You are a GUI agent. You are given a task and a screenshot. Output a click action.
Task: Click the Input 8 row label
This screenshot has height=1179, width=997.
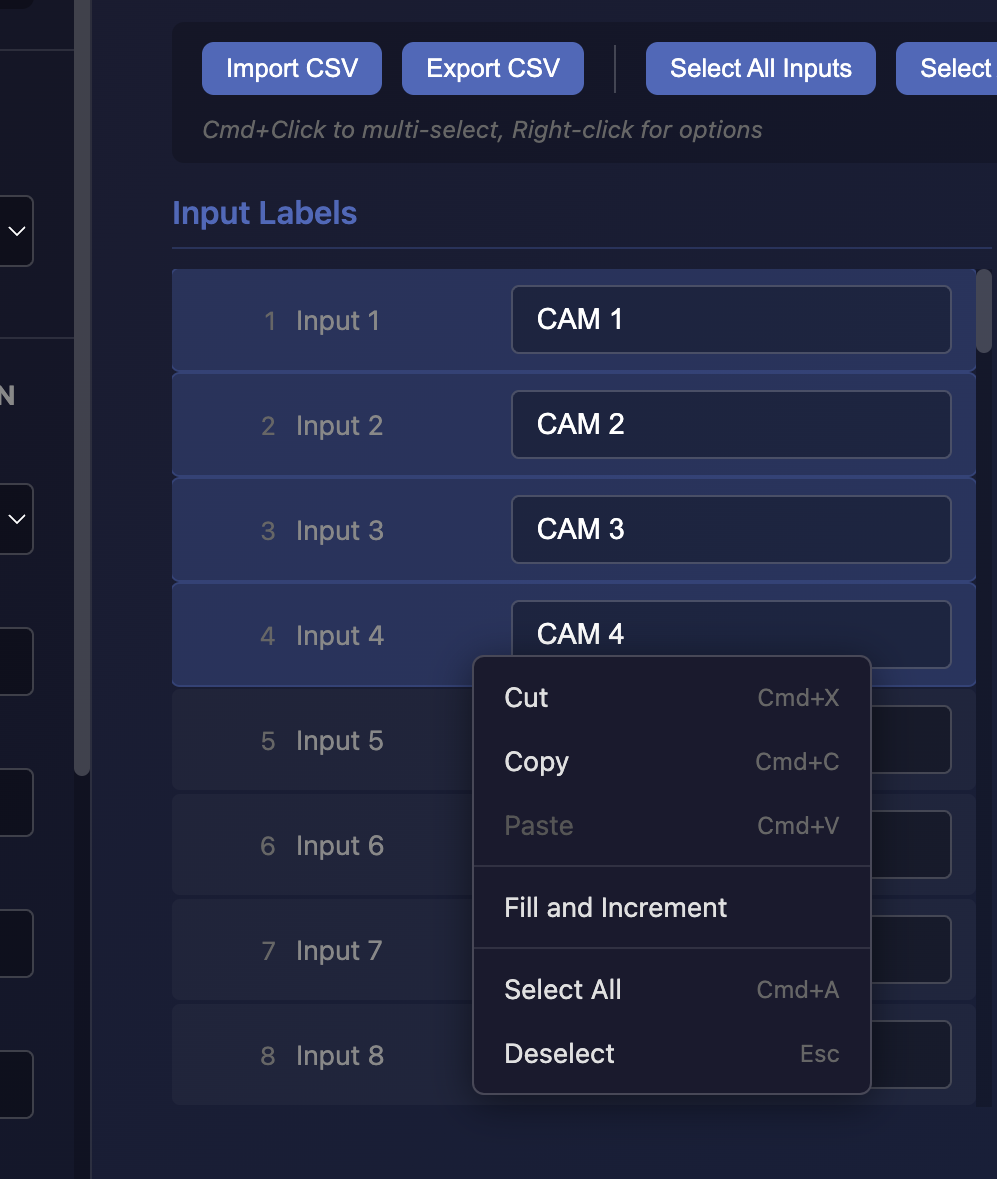pyautogui.click(x=340, y=1055)
